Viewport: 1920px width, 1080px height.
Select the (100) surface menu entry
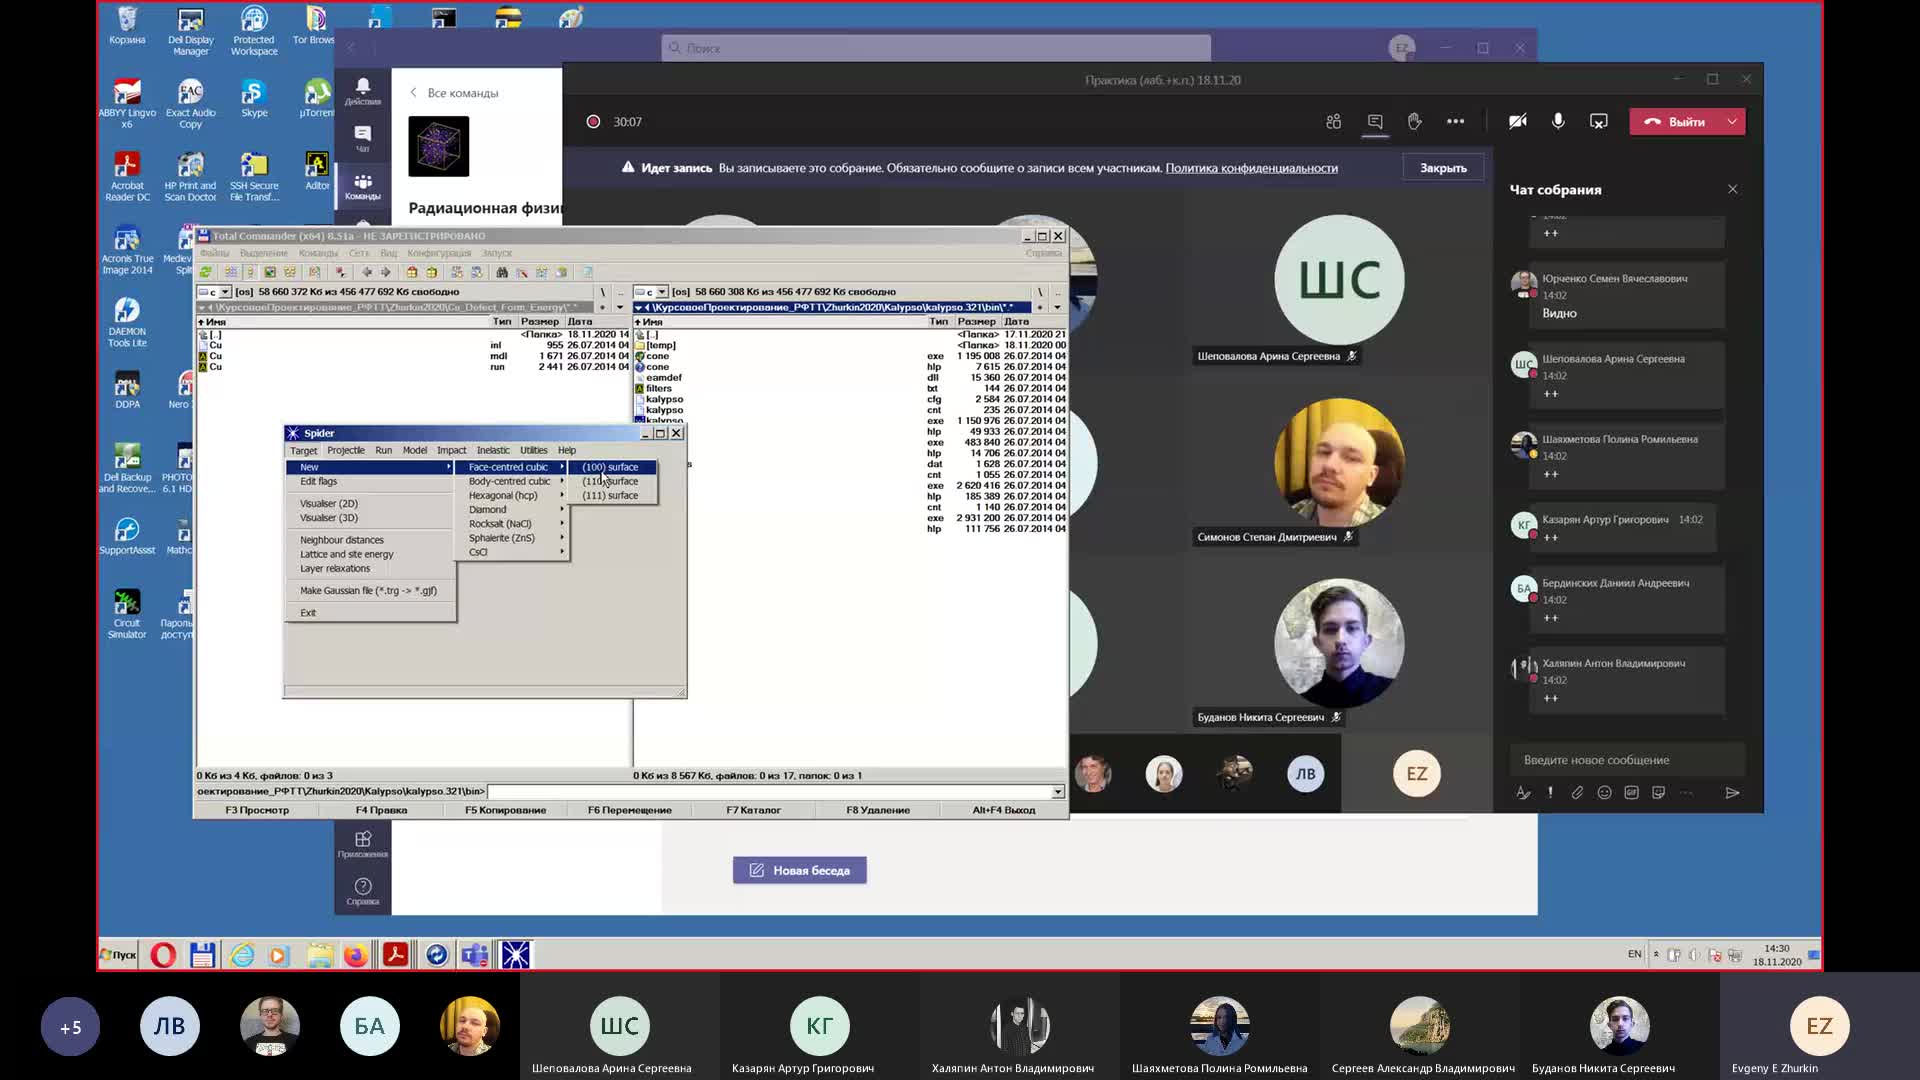(612, 467)
